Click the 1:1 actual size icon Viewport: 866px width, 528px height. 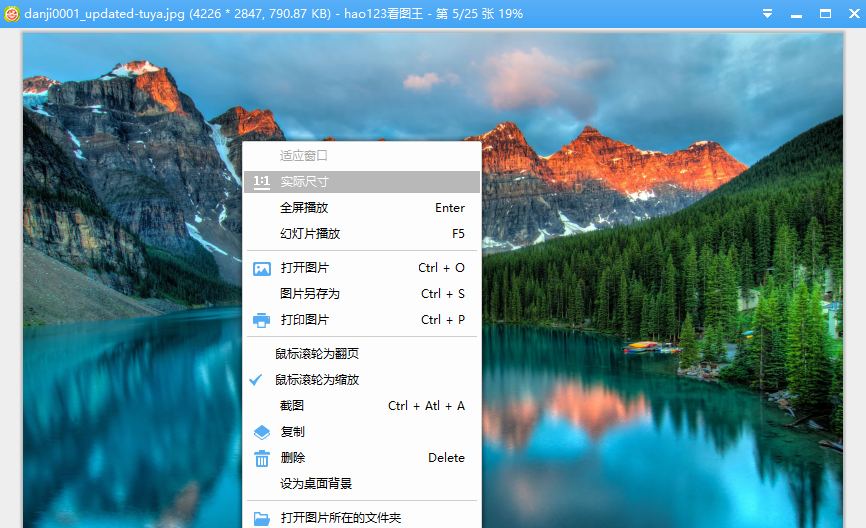click(x=261, y=182)
